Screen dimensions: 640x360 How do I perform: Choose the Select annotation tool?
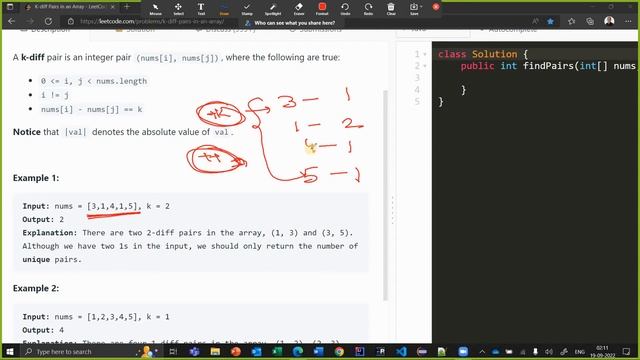pyautogui.click(x=178, y=9)
